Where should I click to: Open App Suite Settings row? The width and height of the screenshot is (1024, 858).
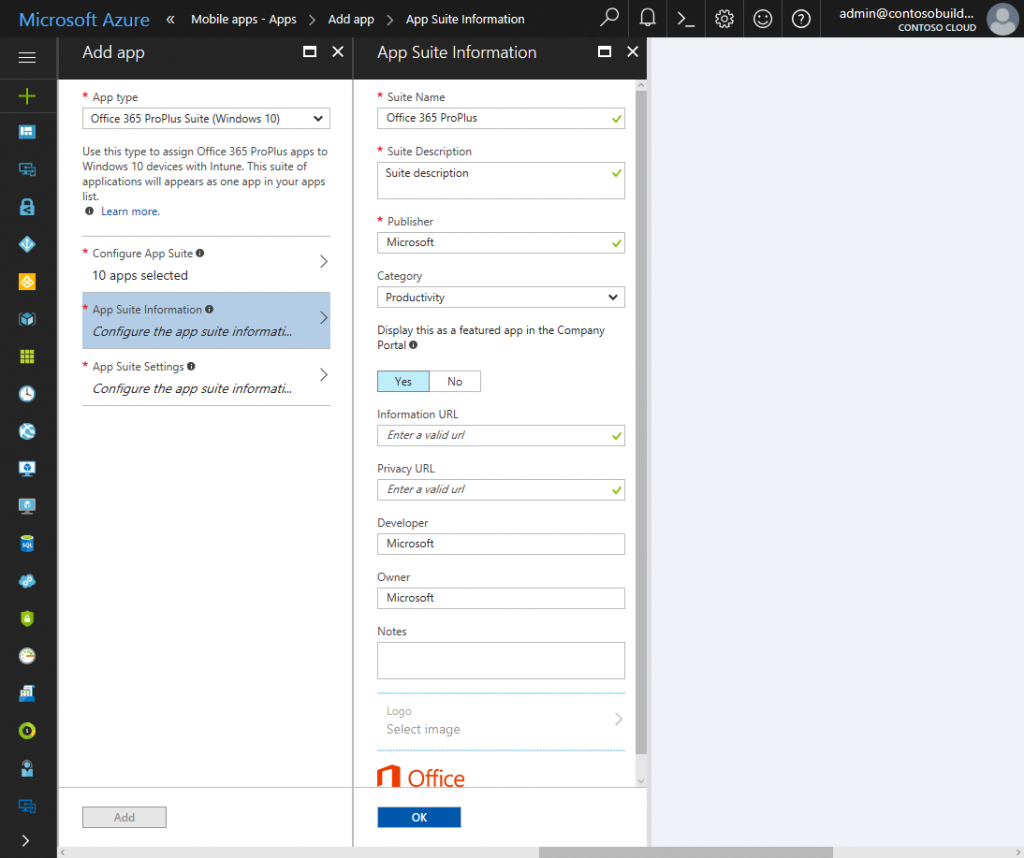click(x=206, y=377)
